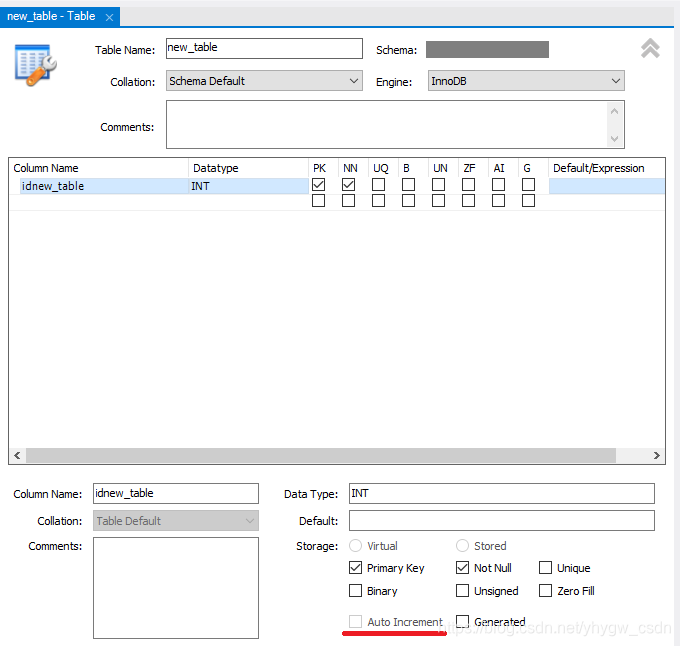
Task: Enable the Zero Fill checkbox
Action: 545,591
